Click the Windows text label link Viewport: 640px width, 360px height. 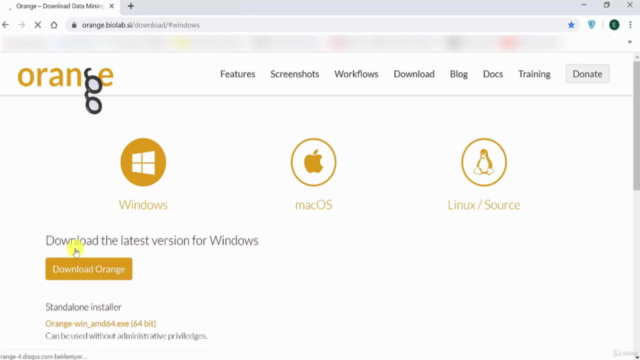[x=143, y=204]
